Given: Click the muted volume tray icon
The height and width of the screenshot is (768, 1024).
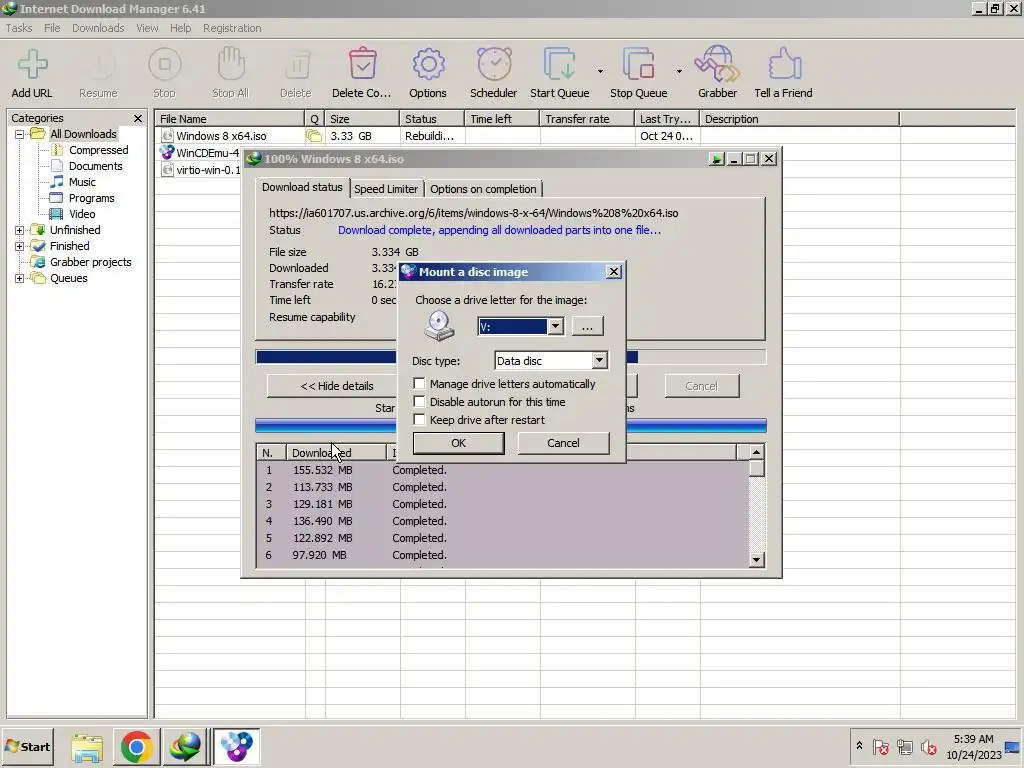Looking at the screenshot, I should [928, 746].
